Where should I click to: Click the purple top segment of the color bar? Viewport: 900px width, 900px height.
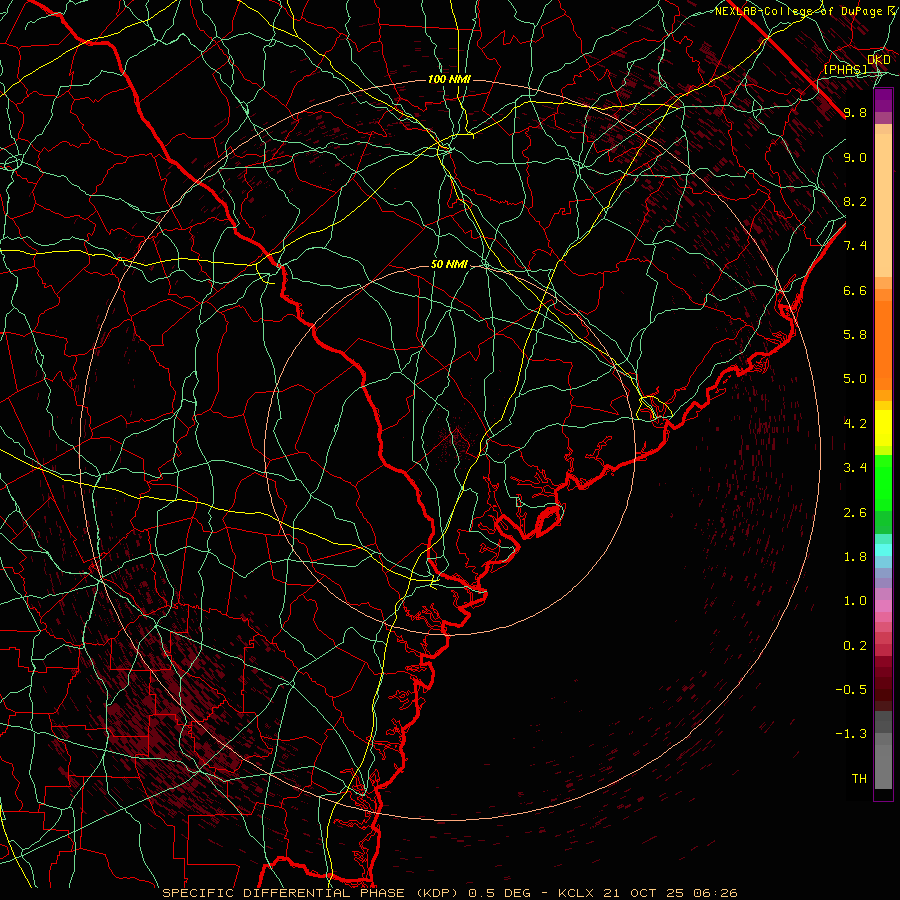883,100
